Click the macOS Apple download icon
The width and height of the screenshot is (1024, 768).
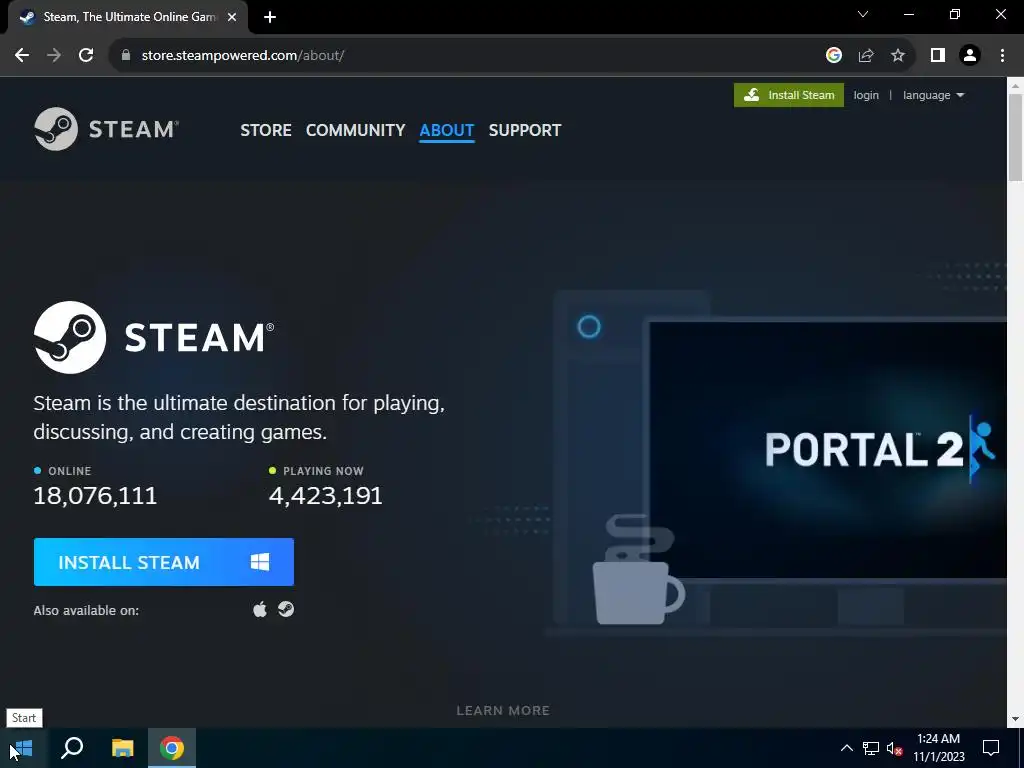point(260,610)
